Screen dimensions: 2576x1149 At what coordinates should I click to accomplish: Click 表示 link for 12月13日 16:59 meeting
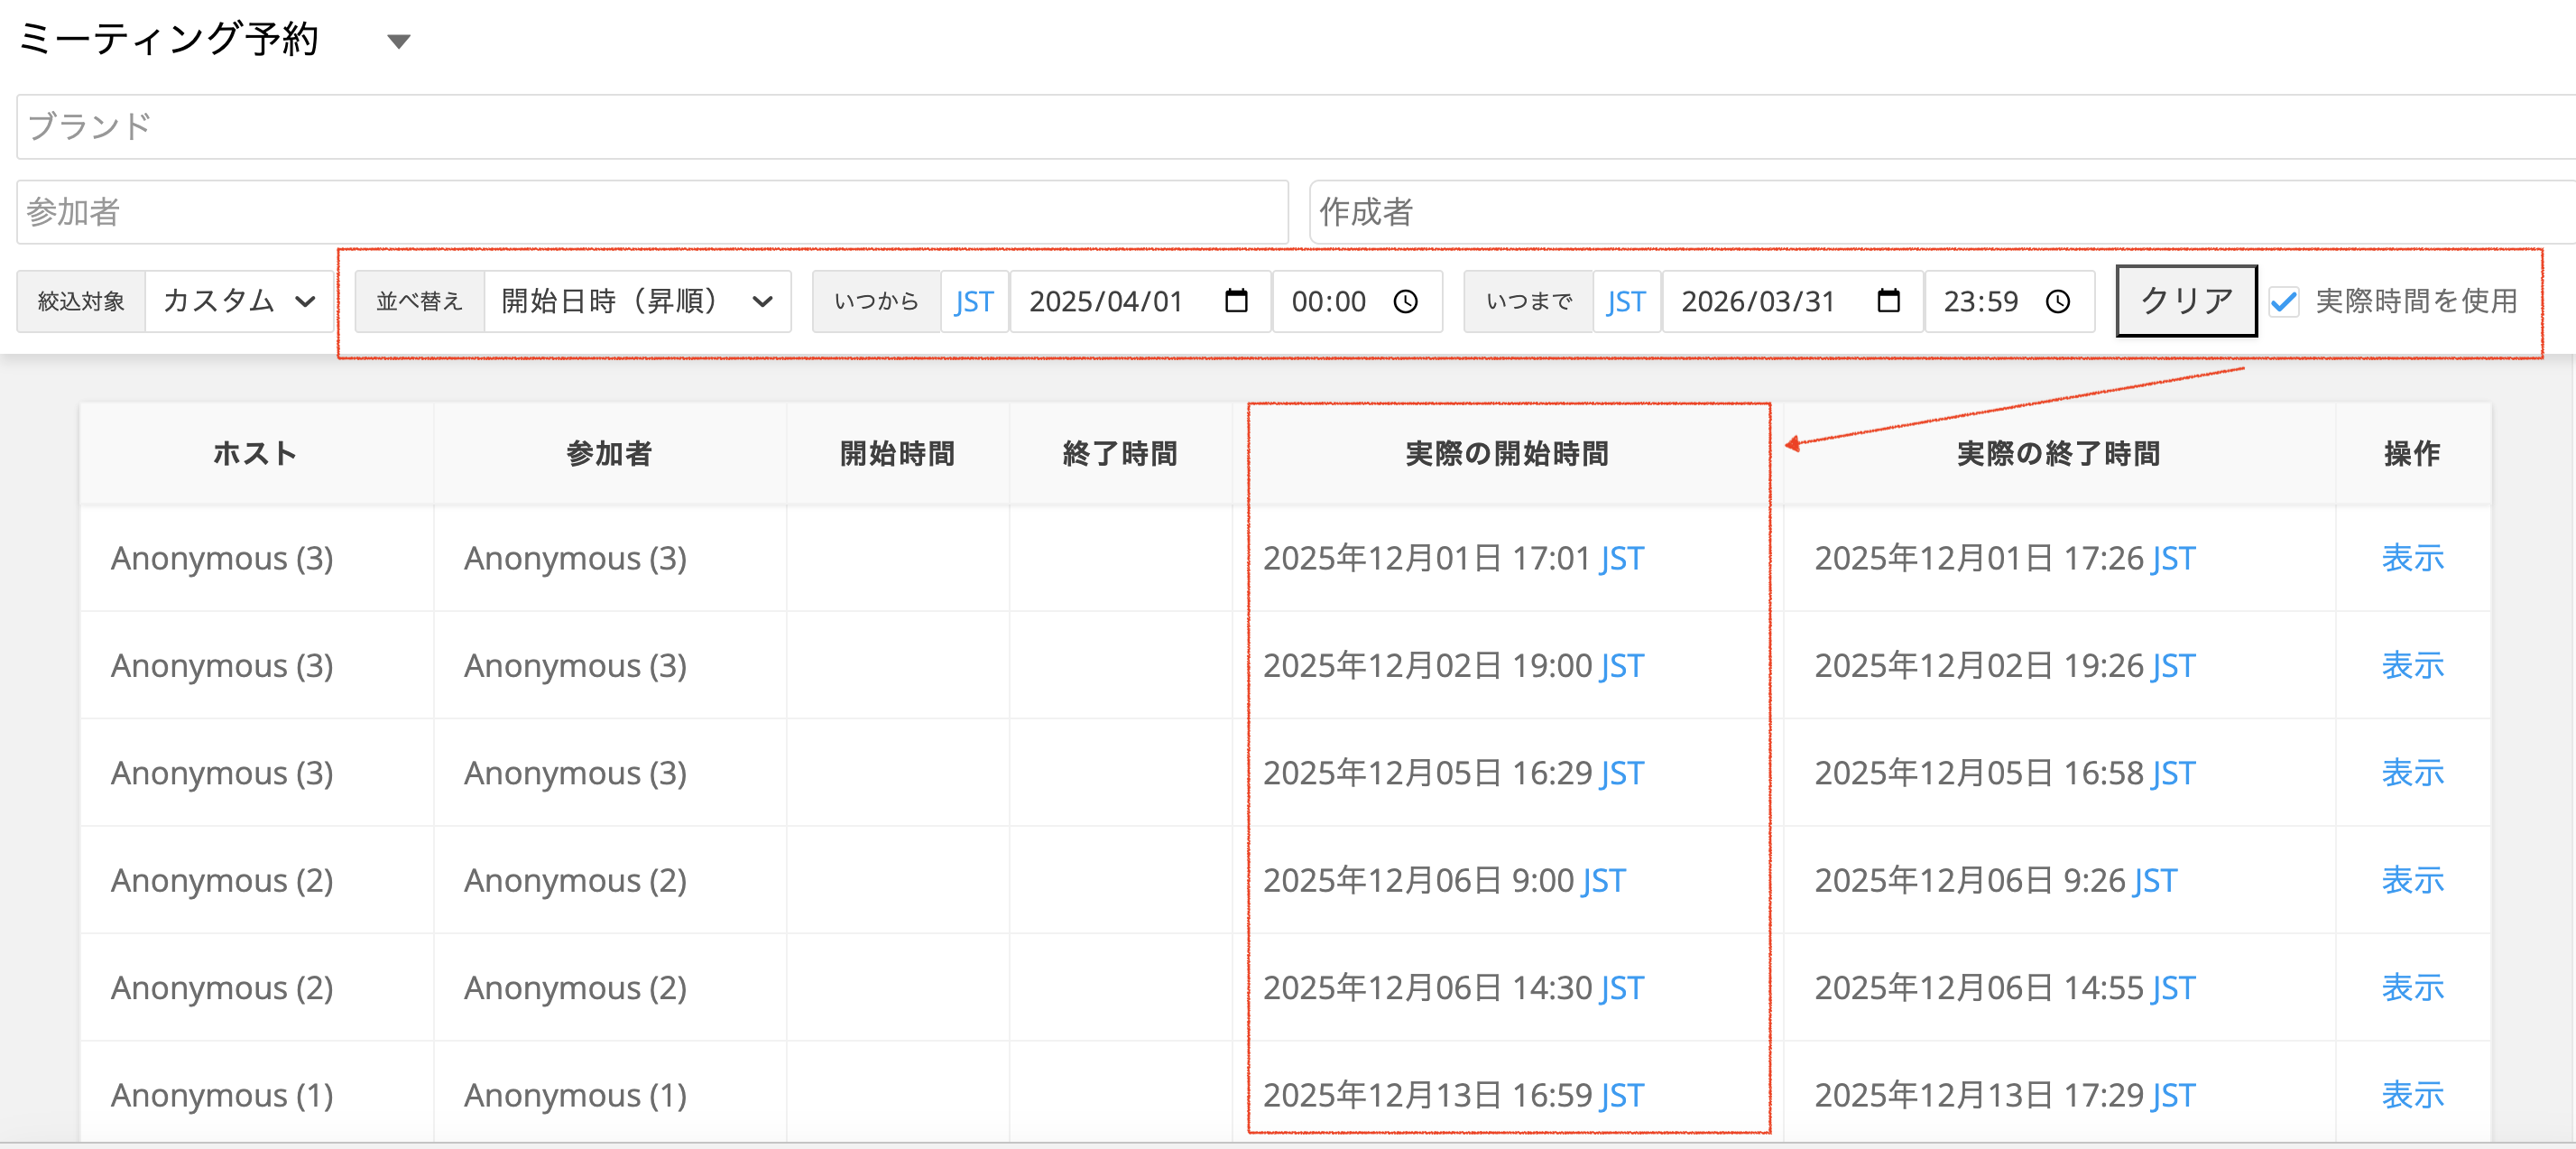[x=2411, y=1095]
